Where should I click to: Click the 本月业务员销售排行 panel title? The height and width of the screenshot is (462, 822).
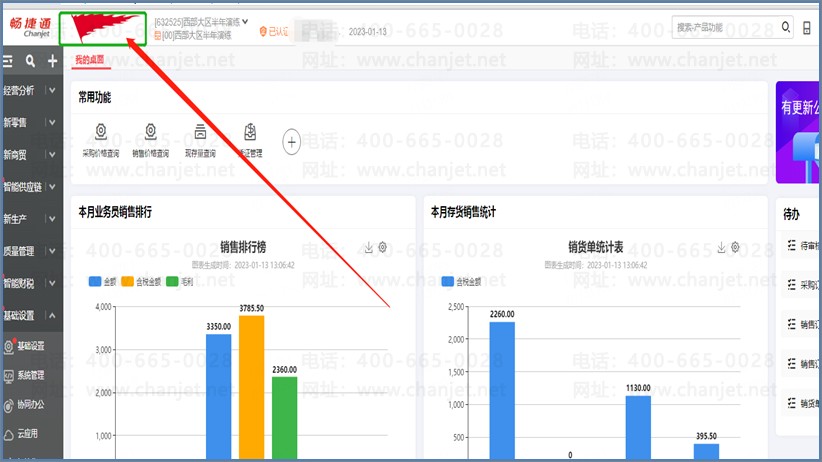[115, 212]
